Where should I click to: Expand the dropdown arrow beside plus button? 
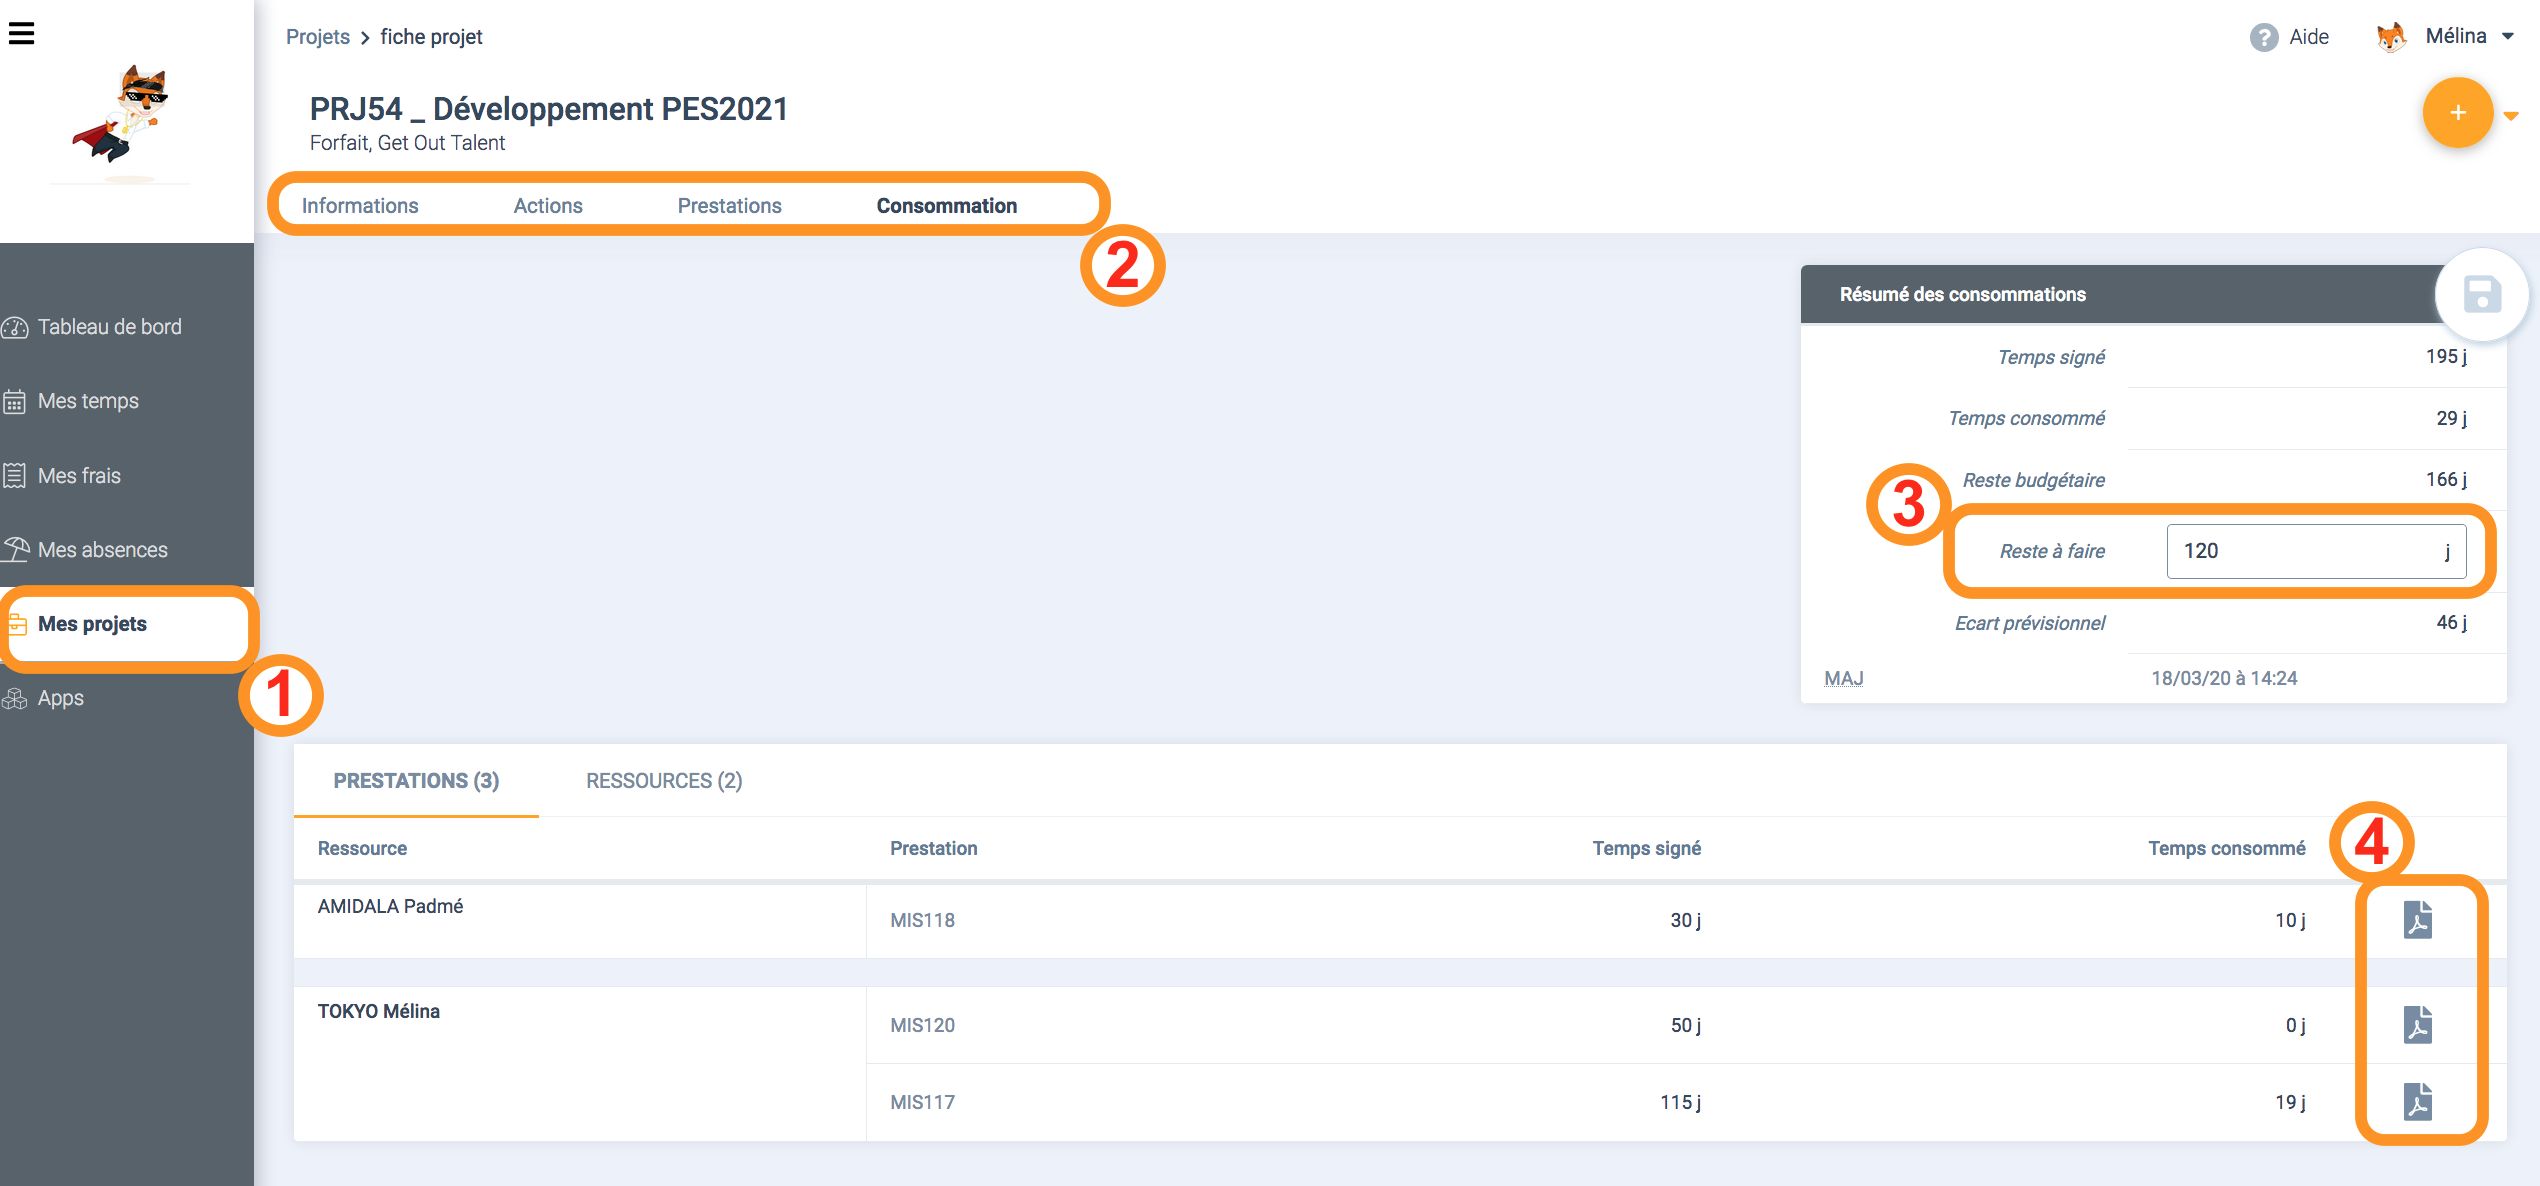[x=2511, y=116]
